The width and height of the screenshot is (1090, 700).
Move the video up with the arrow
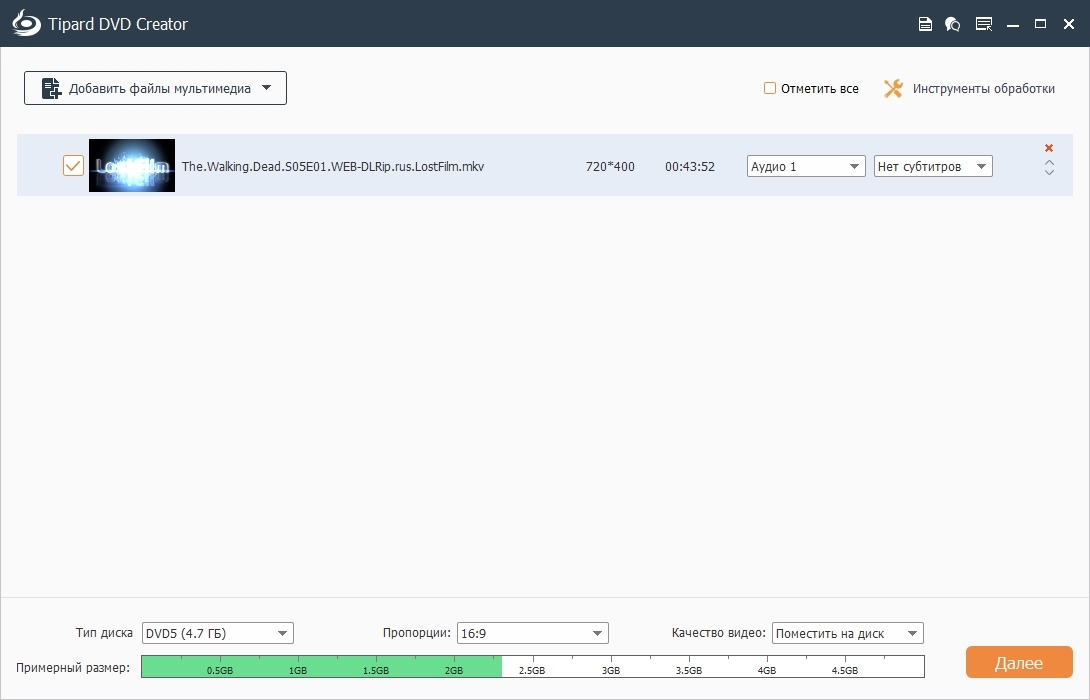[x=1049, y=162]
